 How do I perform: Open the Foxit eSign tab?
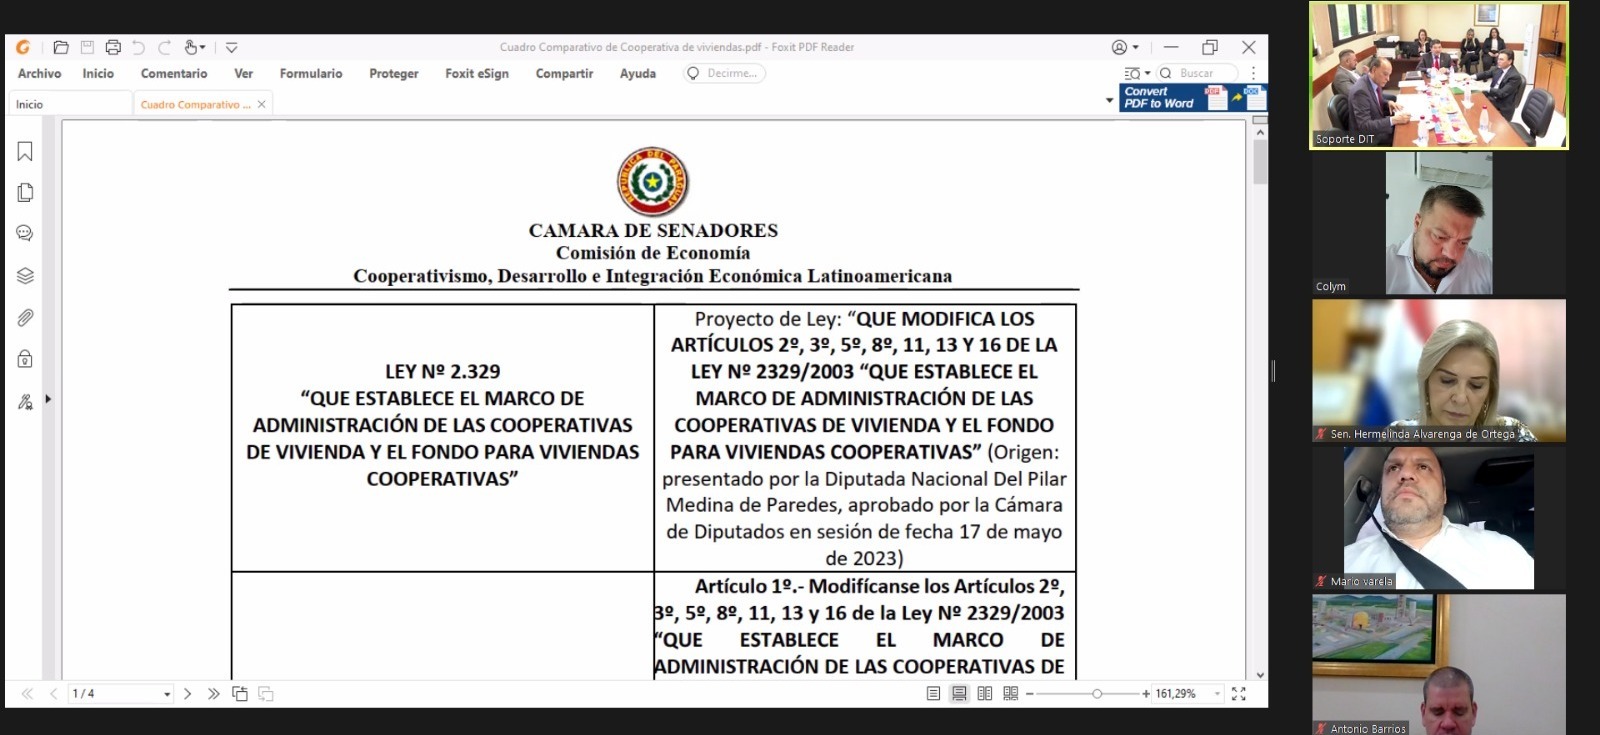[477, 73]
